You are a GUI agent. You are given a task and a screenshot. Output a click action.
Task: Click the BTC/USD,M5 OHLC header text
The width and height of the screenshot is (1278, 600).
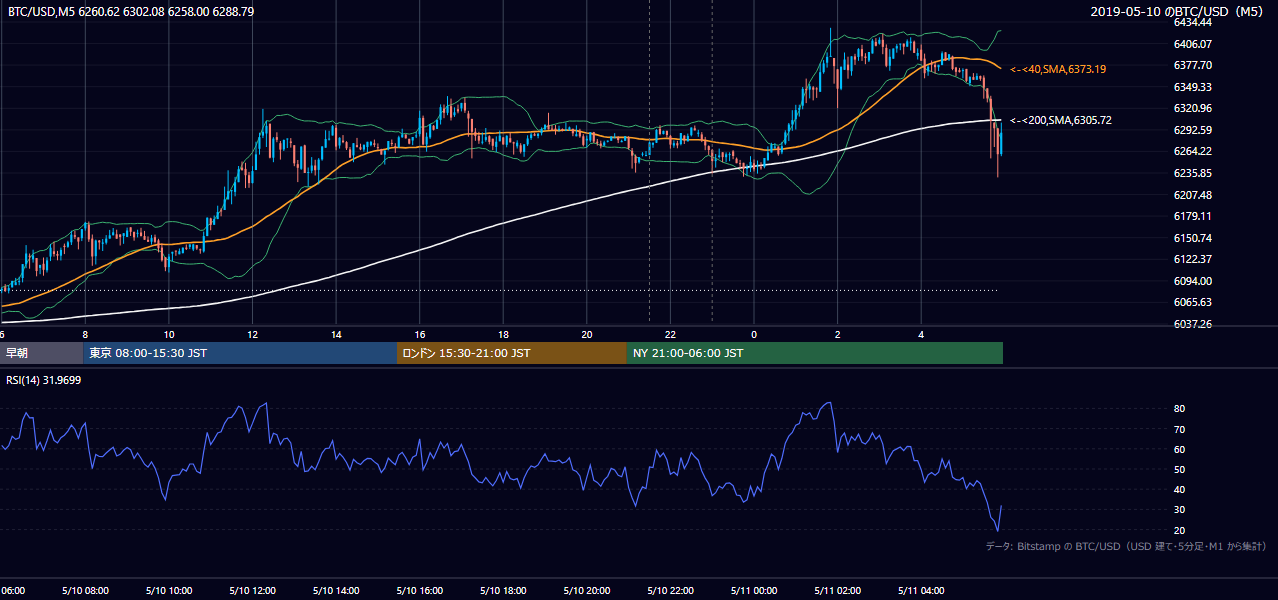click(131, 12)
